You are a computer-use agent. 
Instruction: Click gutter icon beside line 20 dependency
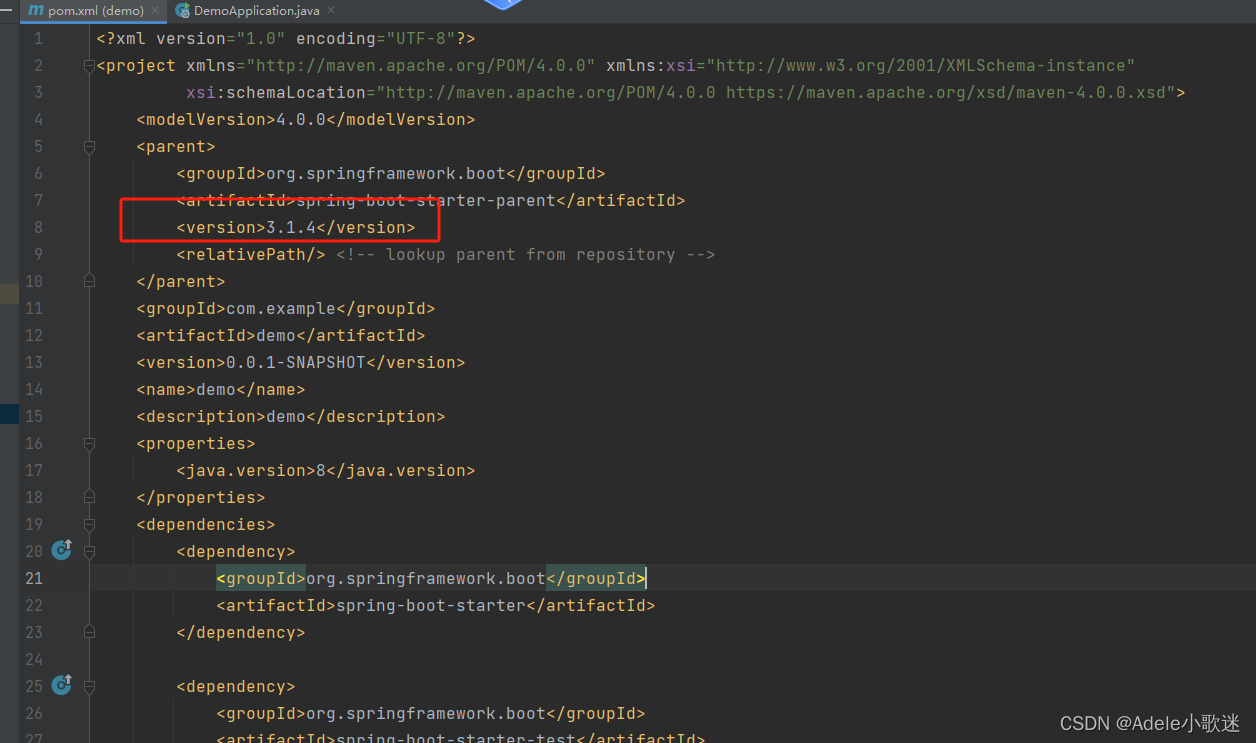point(61,550)
